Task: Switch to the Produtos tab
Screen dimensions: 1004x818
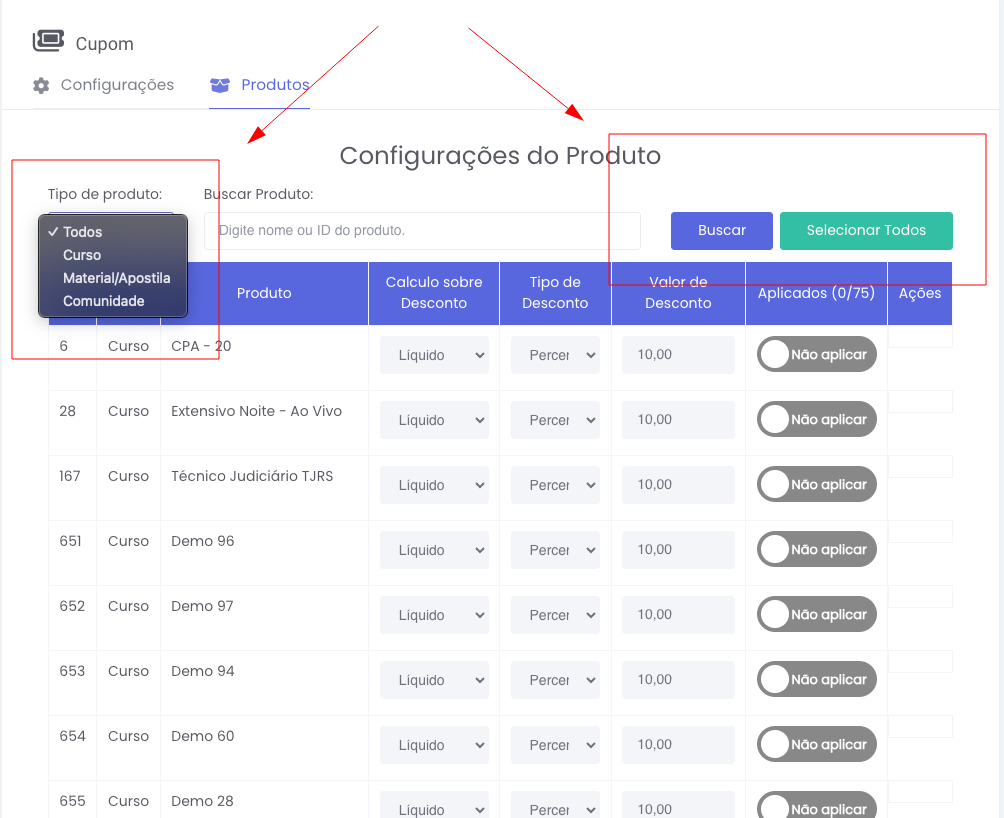Action: [274, 85]
